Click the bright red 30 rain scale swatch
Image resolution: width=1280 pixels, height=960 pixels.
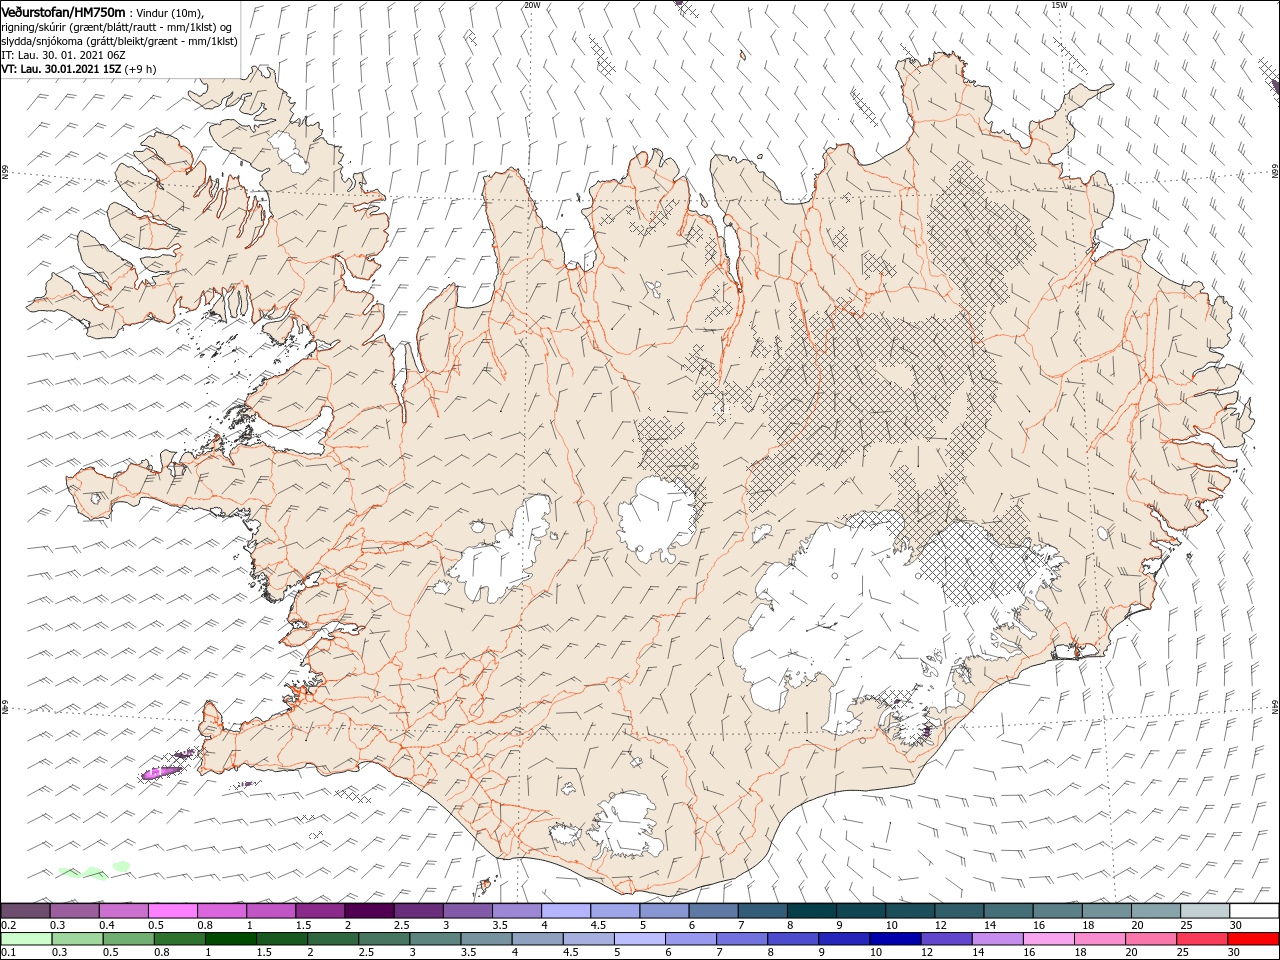click(x=1252, y=939)
